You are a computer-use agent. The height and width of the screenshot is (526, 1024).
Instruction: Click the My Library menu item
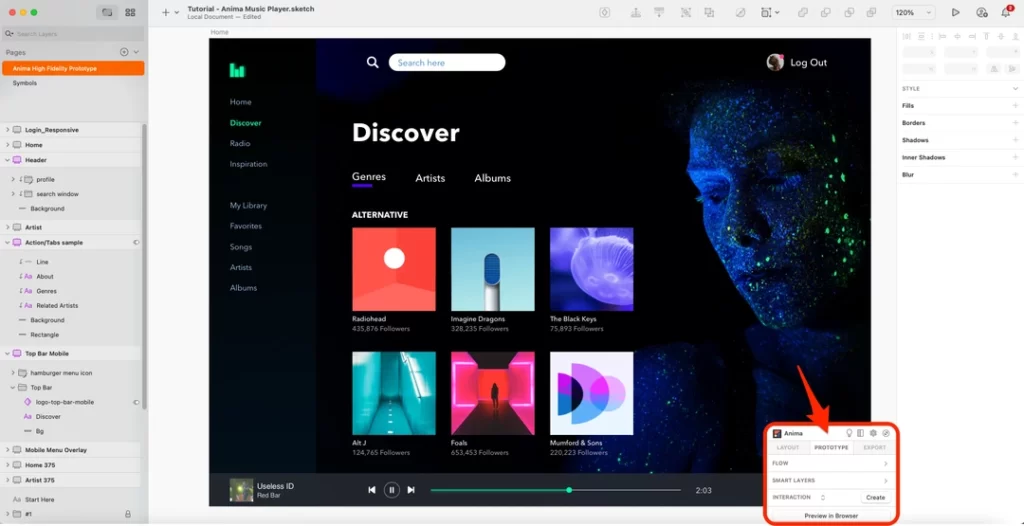tap(248, 205)
